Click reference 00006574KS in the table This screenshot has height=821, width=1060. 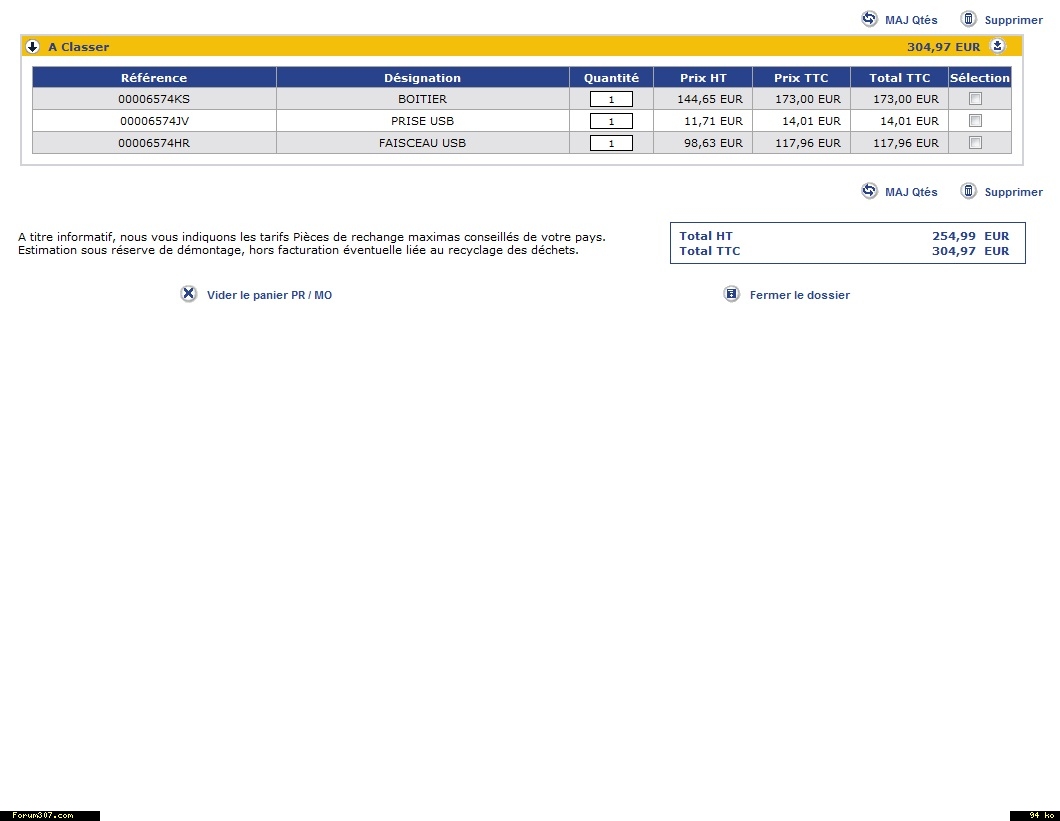pyautogui.click(x=154, y=99)
